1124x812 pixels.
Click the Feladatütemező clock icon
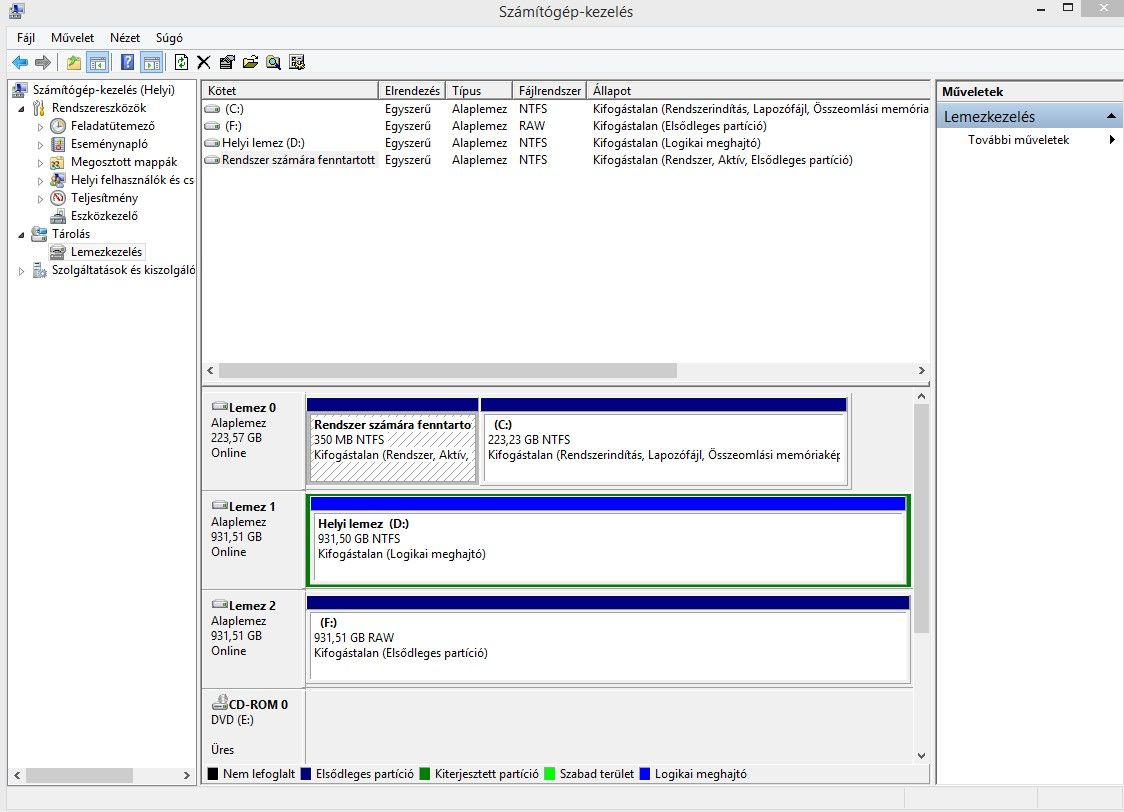(x=58, y=126)
